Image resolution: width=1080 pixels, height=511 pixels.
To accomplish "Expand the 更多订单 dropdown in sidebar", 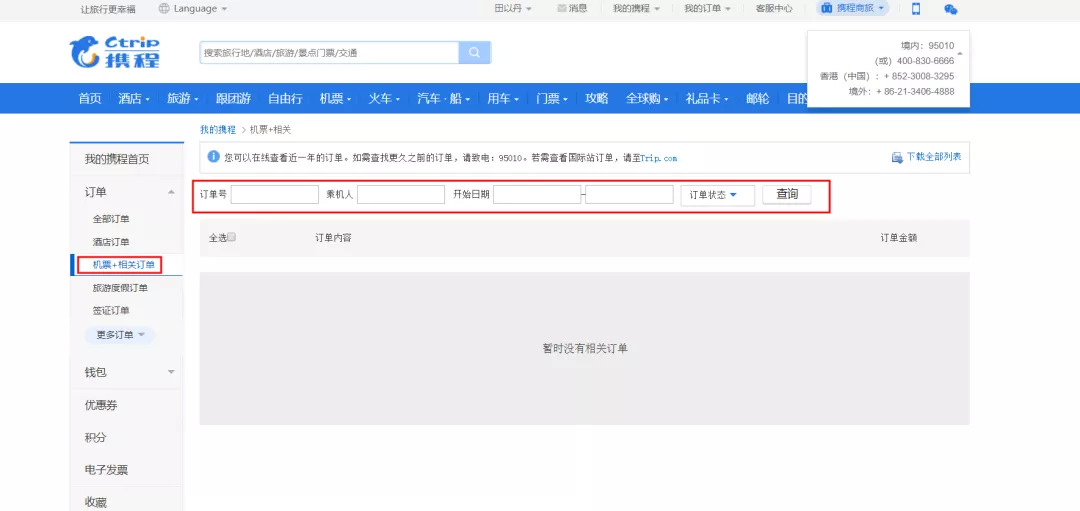I will point(120,335).
